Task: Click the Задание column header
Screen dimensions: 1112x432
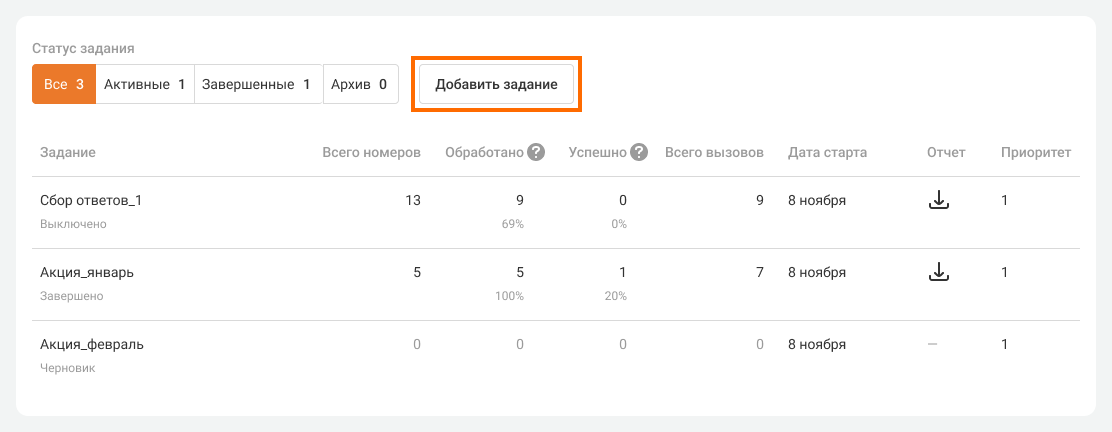Action: point(68,153)
